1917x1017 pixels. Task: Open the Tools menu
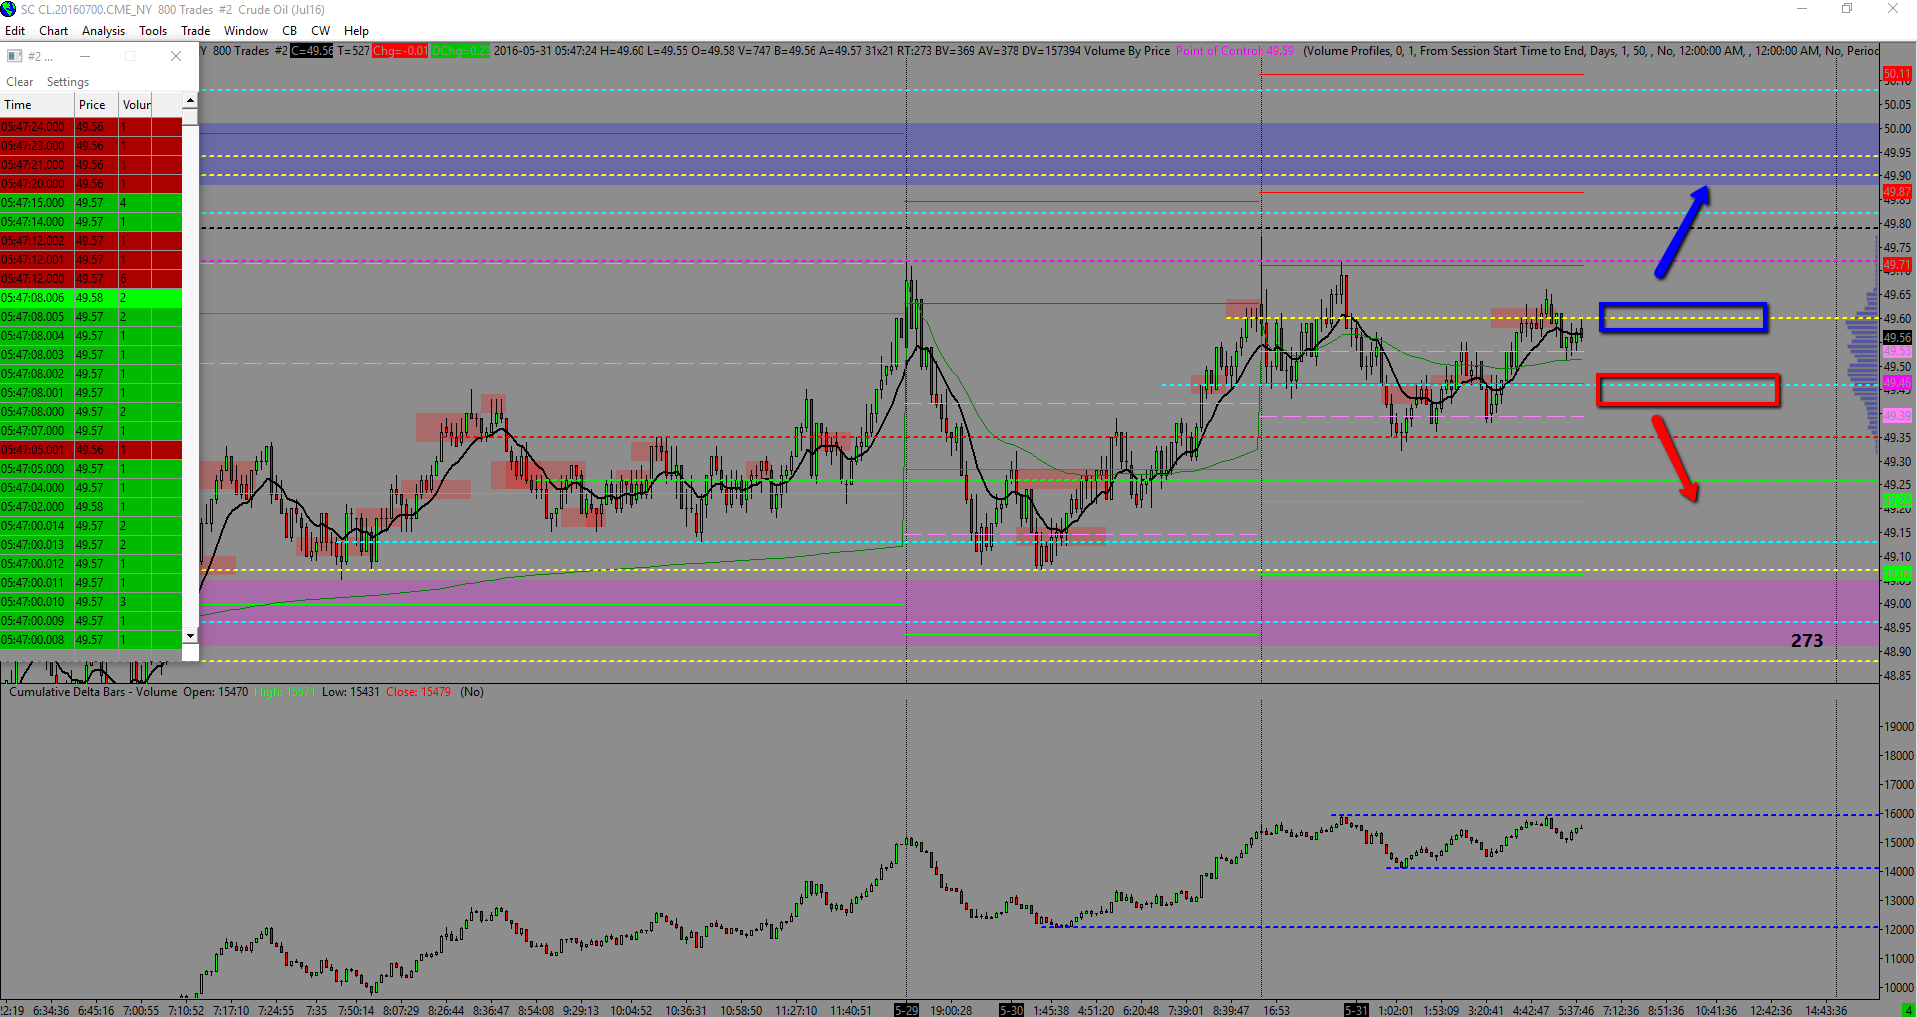pos(153,31)
